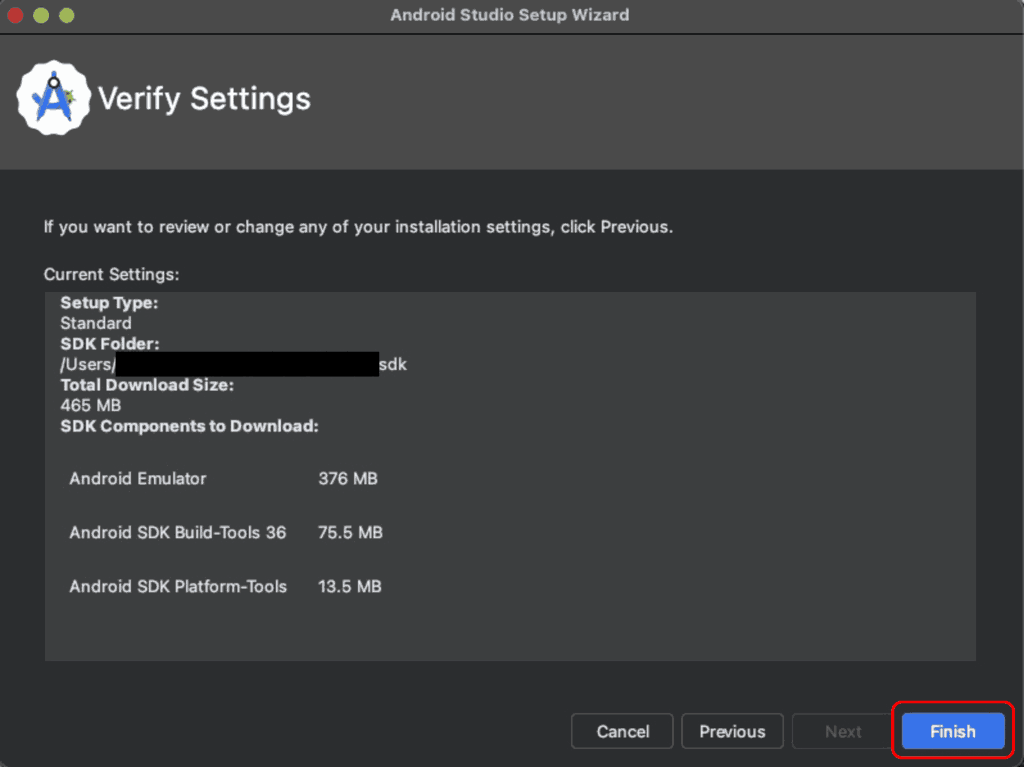Click the 75.5 MB size value

[350, 532]
